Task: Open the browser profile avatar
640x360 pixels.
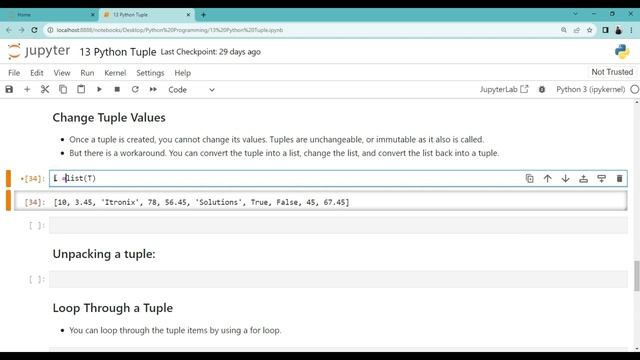Action: [x=618, y=30]
